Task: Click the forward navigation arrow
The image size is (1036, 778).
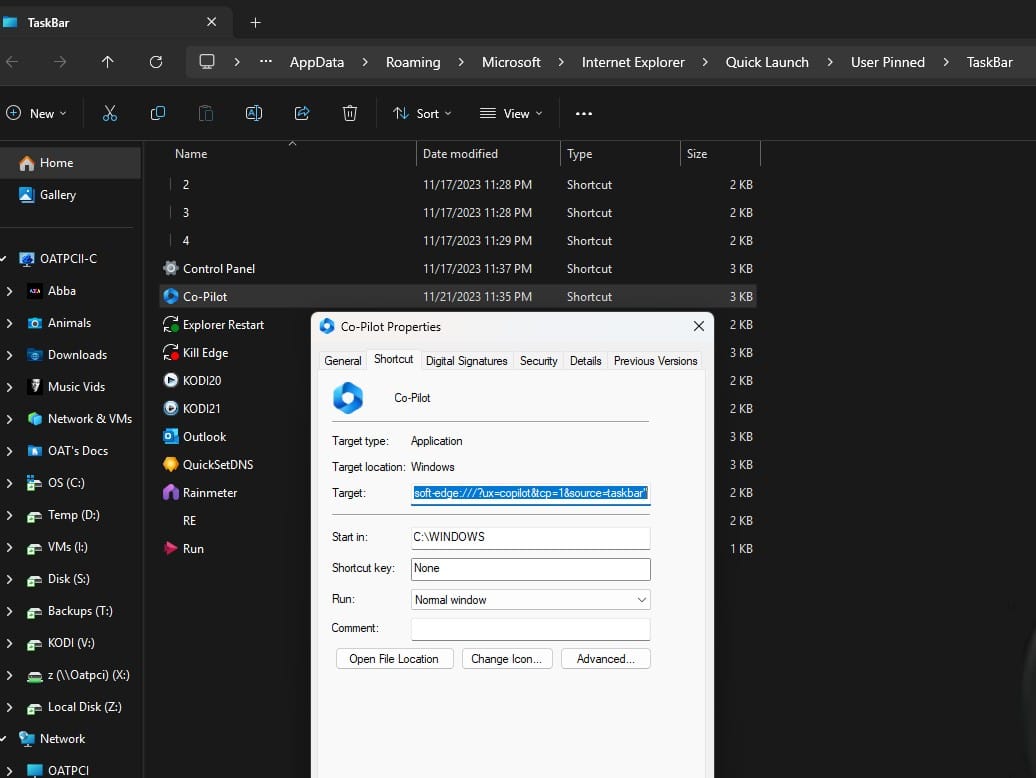Action: click(x=60, y=62)
